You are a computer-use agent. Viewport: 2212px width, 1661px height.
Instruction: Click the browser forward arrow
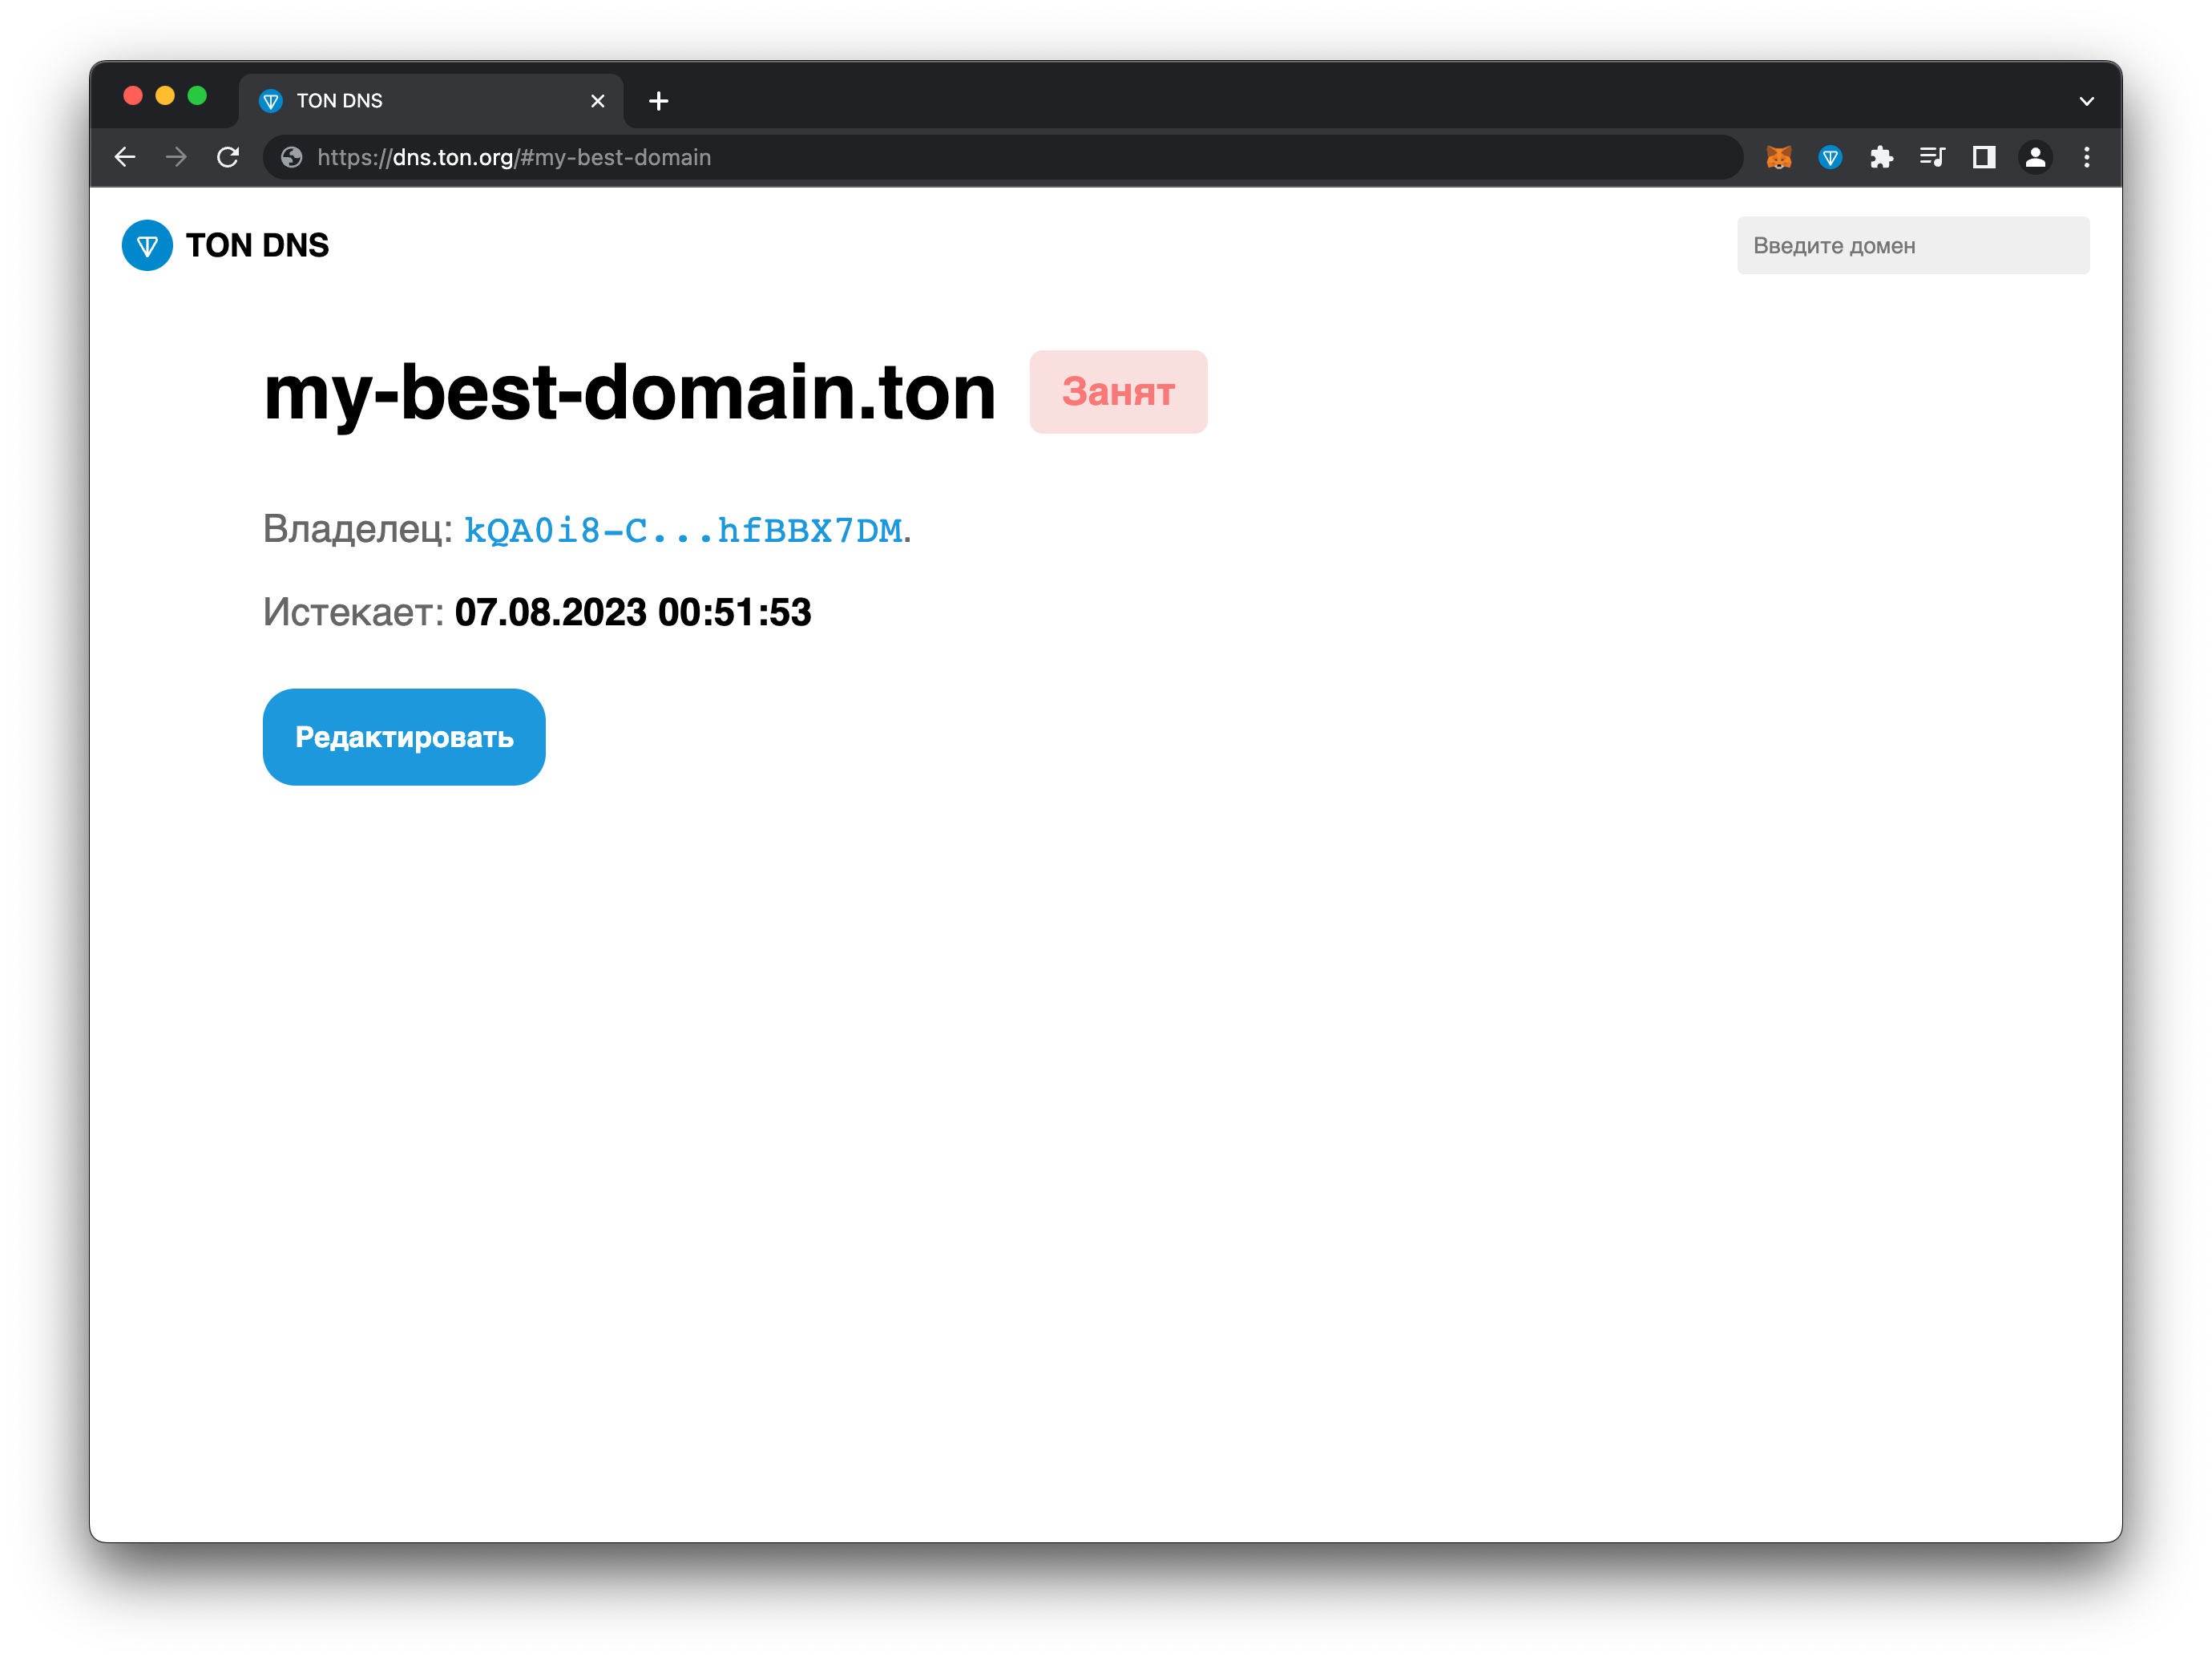(x=176, y=157)
